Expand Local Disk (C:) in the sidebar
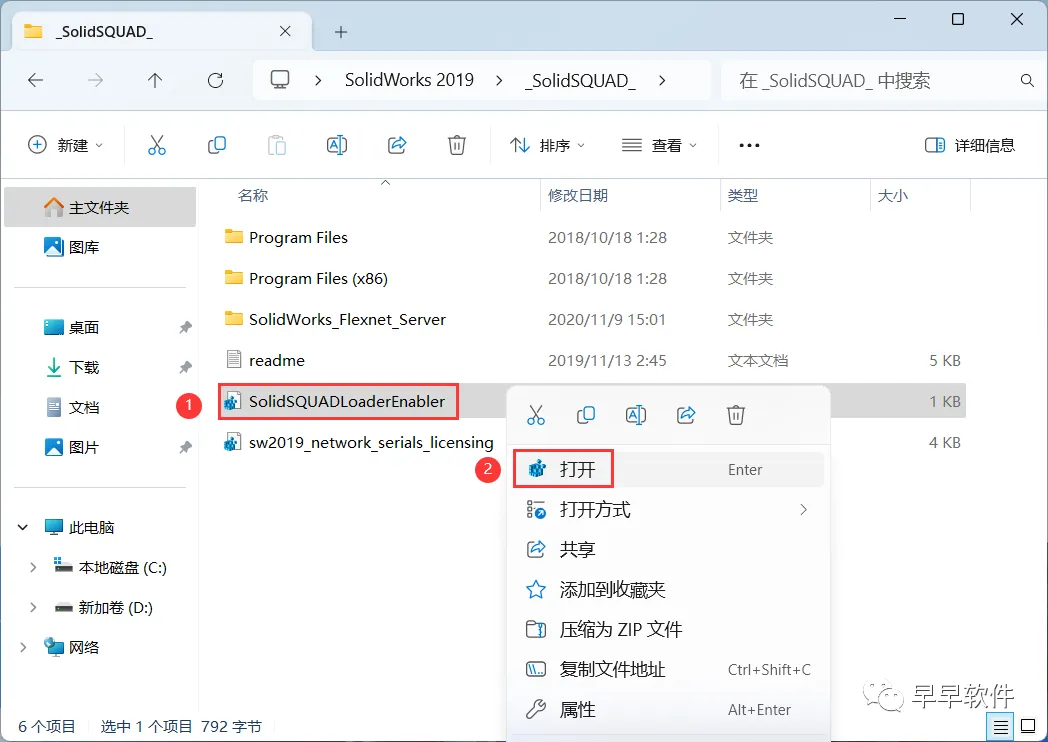1048x742 pixels. (32, 568)
